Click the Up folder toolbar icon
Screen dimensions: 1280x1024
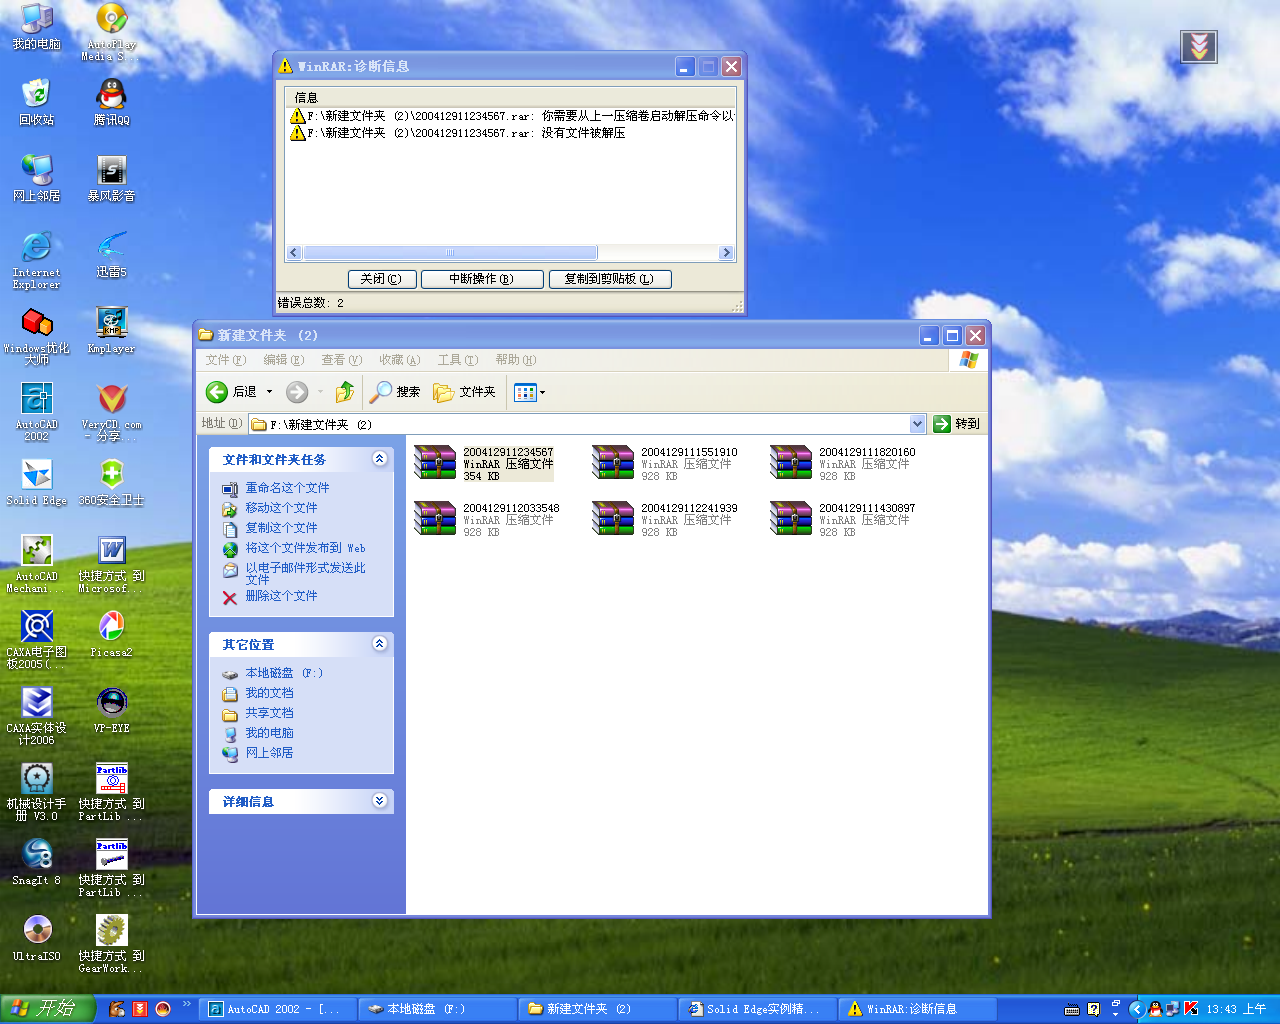345,392
